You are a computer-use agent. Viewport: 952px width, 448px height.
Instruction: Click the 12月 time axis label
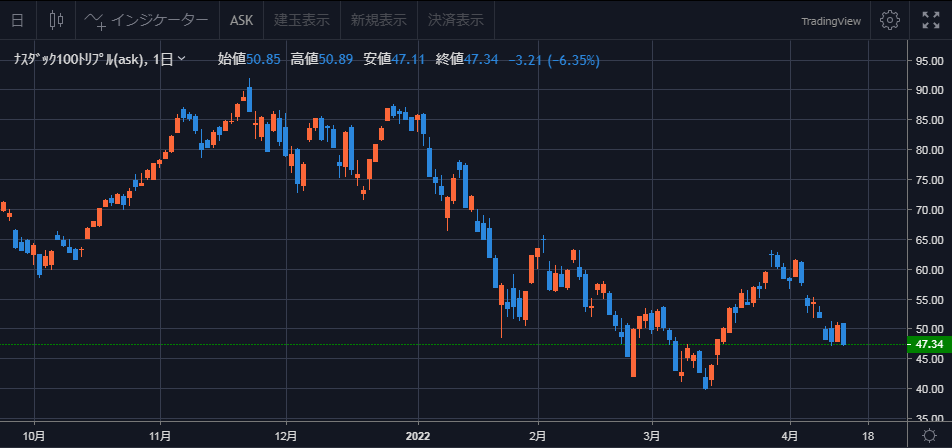tap(286, 435)
